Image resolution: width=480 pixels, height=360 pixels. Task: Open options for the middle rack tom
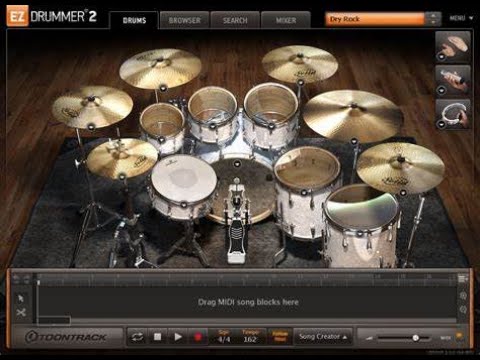(212, 126)
